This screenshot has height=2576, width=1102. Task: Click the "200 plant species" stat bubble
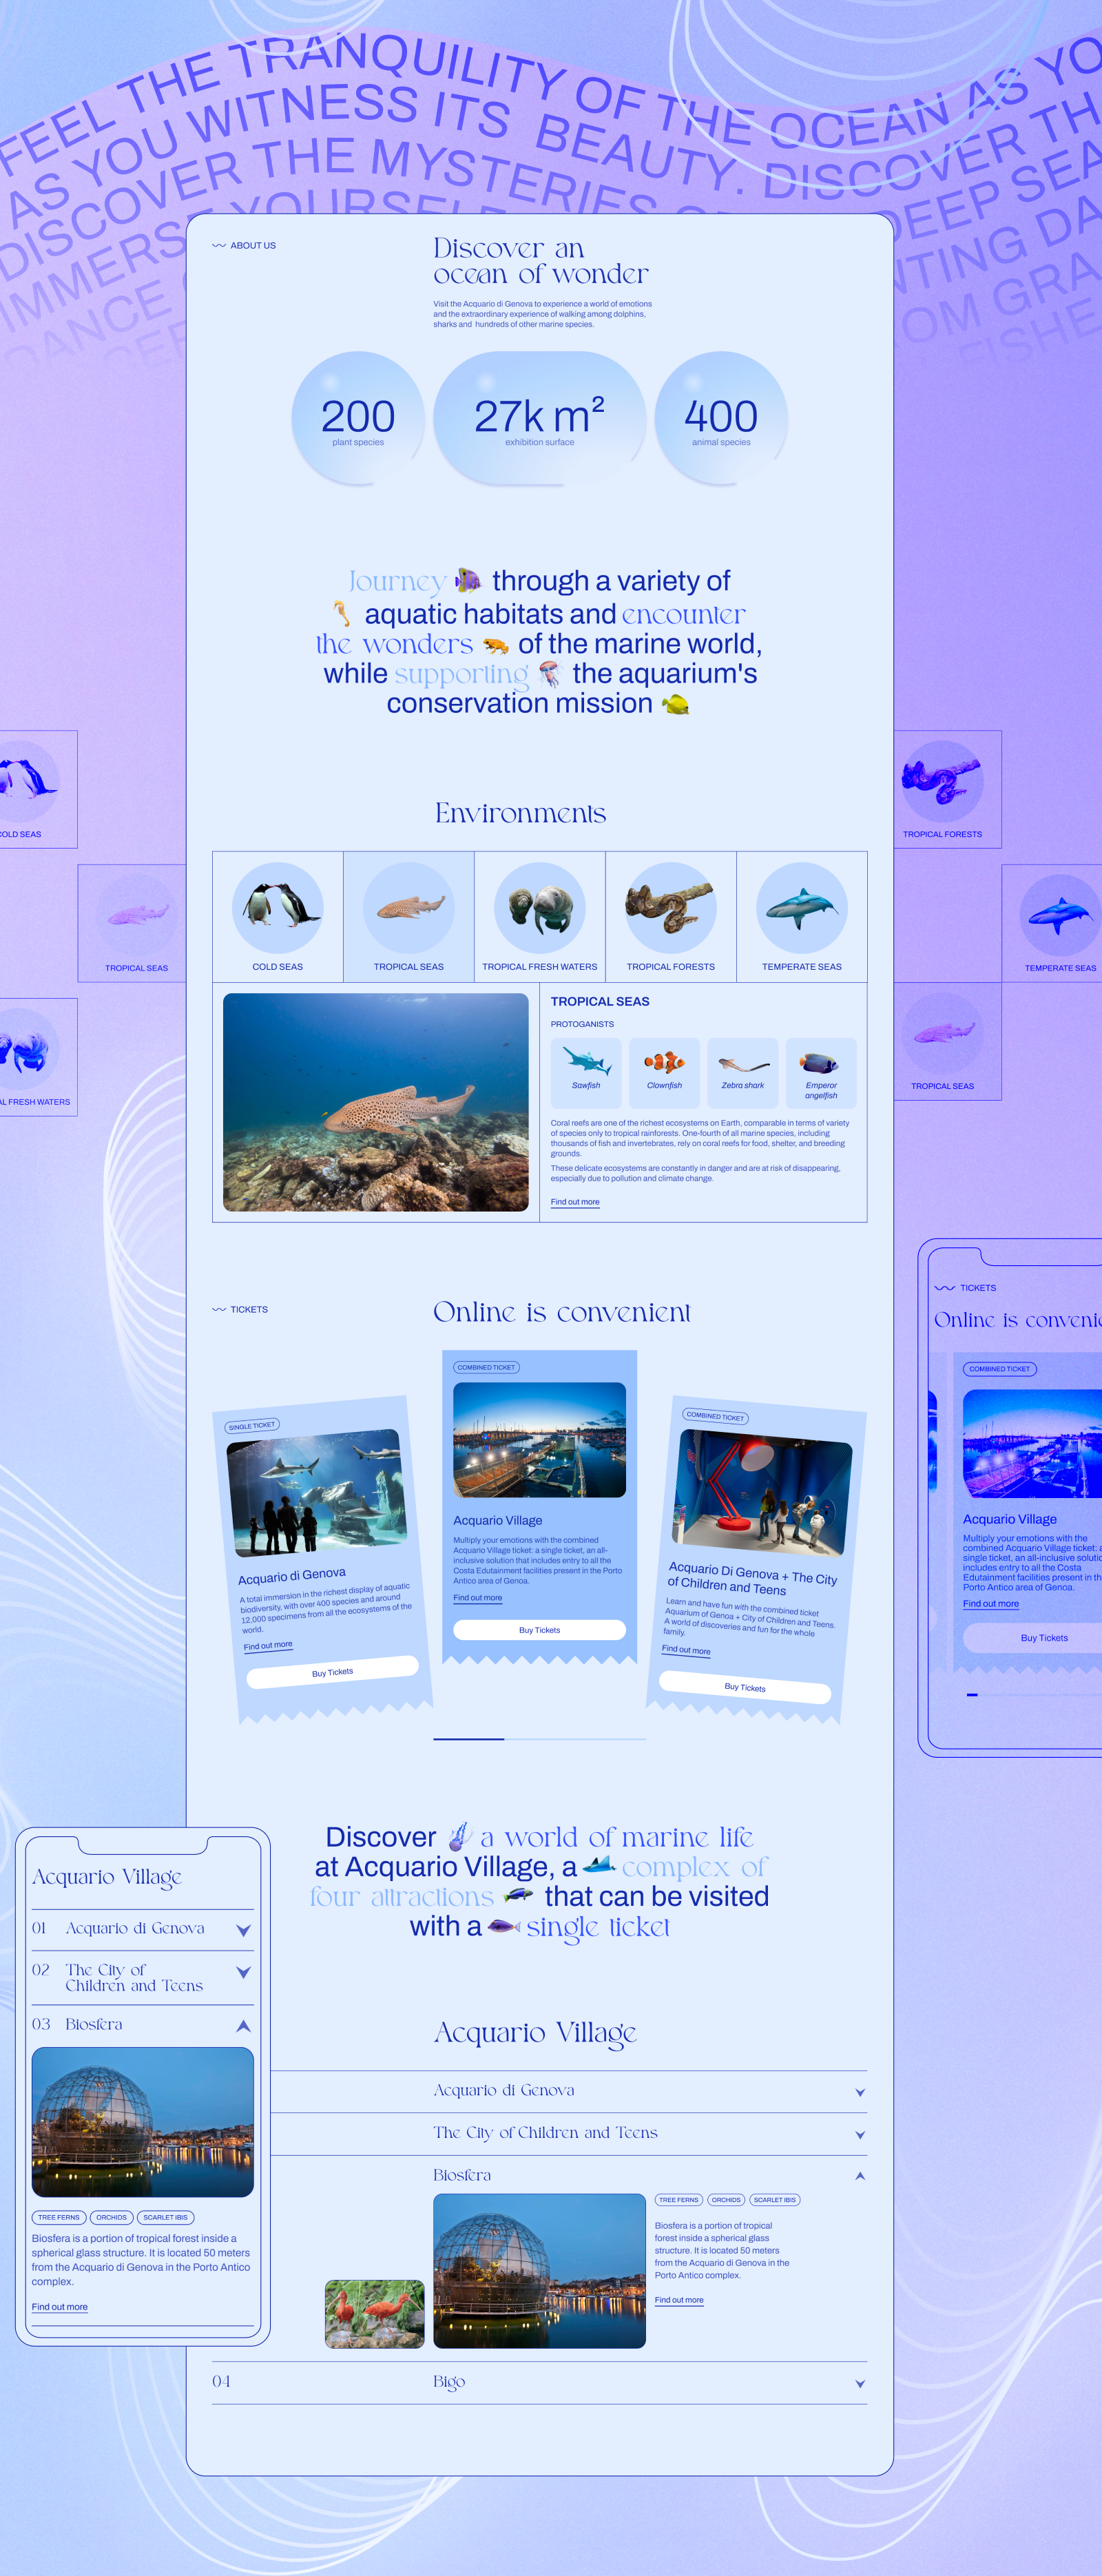[358, 418]
